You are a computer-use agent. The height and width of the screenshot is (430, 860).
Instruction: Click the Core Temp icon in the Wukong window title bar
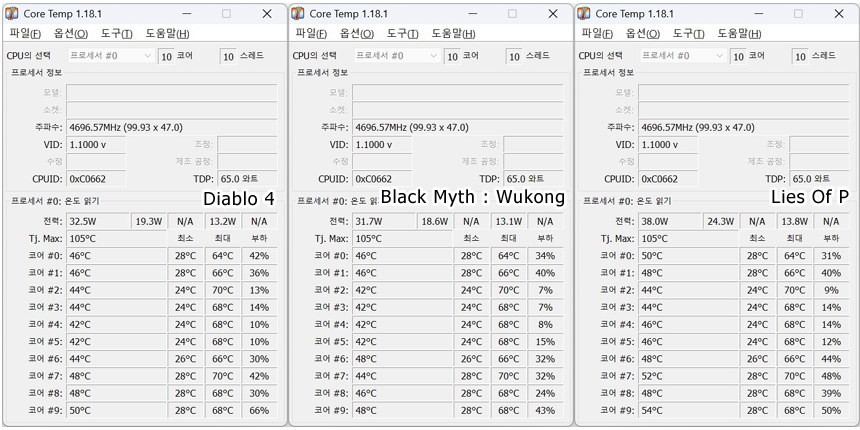point(298,14)
